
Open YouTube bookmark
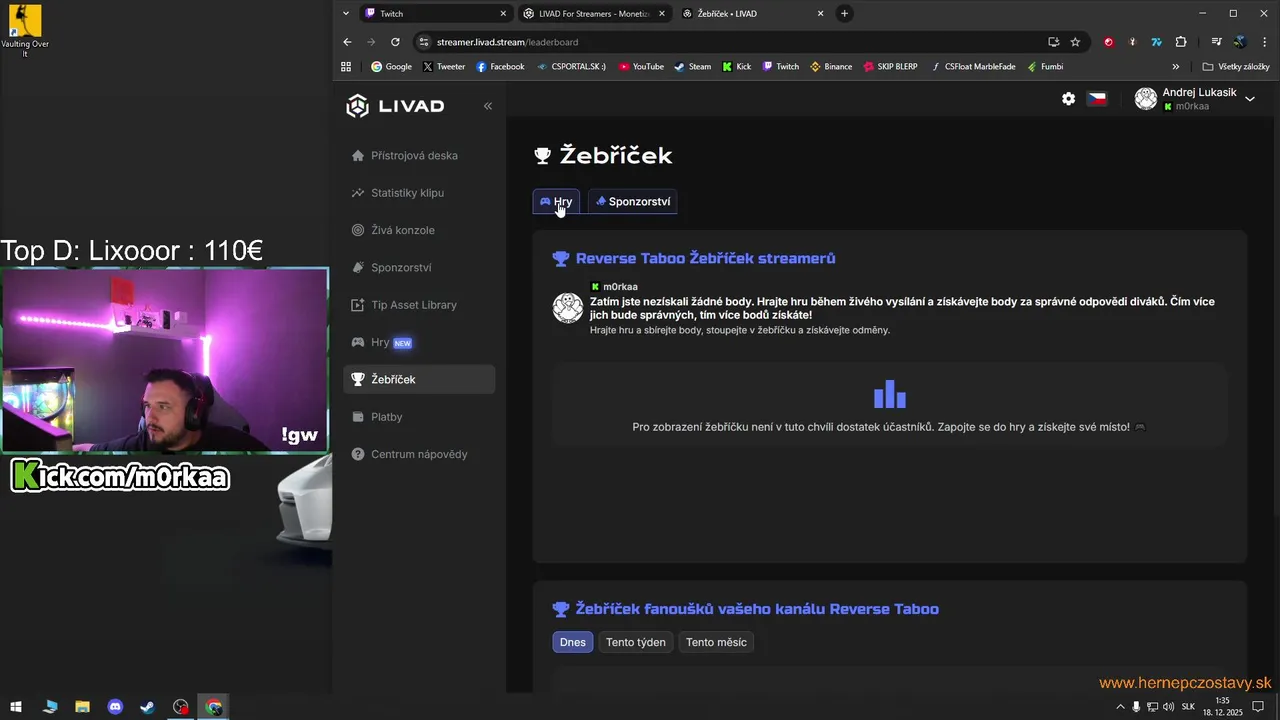[641, 67]
